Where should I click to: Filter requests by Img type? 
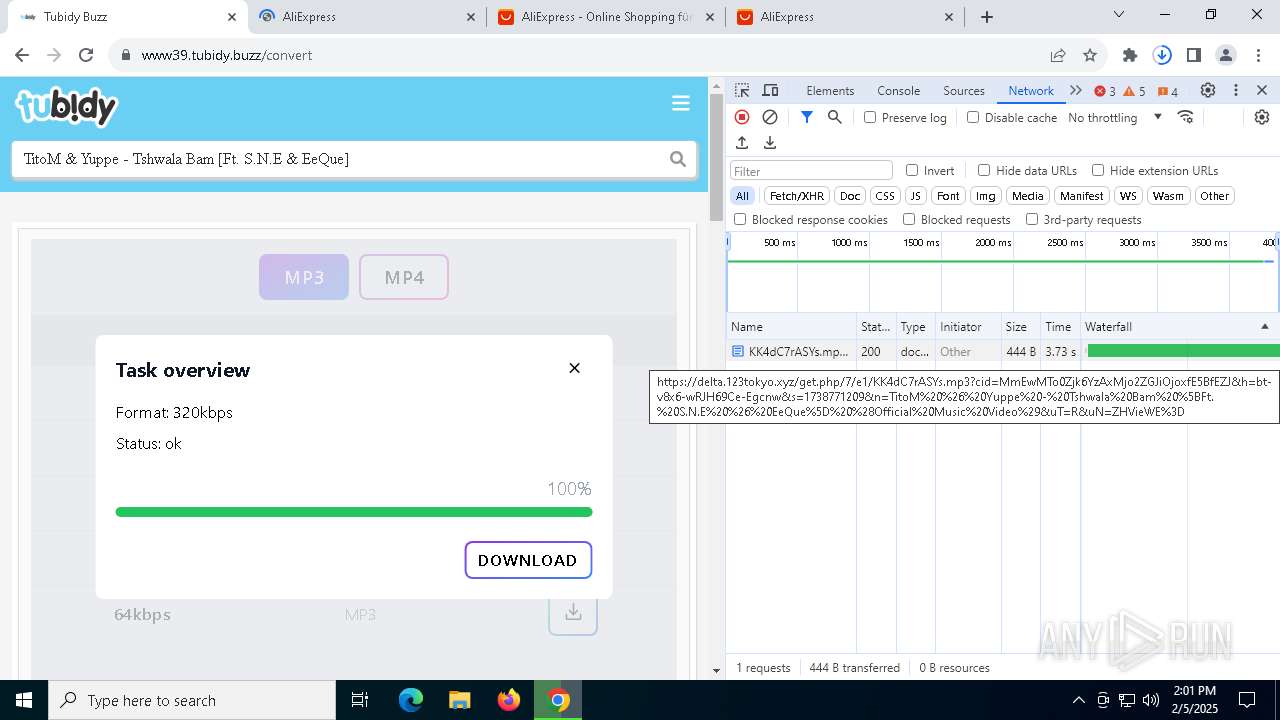986,196
